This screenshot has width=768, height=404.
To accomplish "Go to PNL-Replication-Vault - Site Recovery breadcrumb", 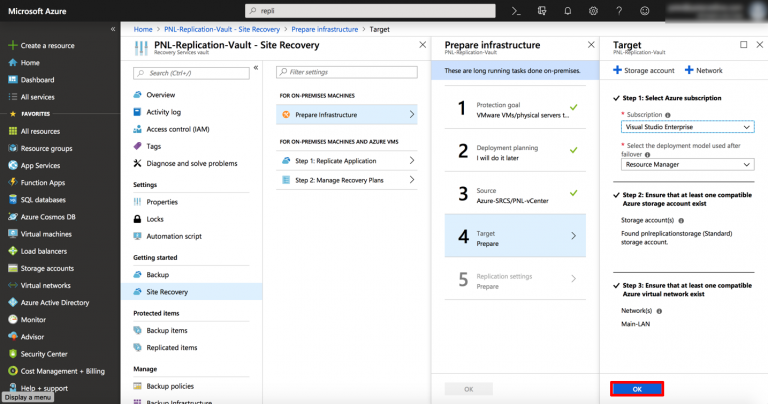I will point(222,29).
